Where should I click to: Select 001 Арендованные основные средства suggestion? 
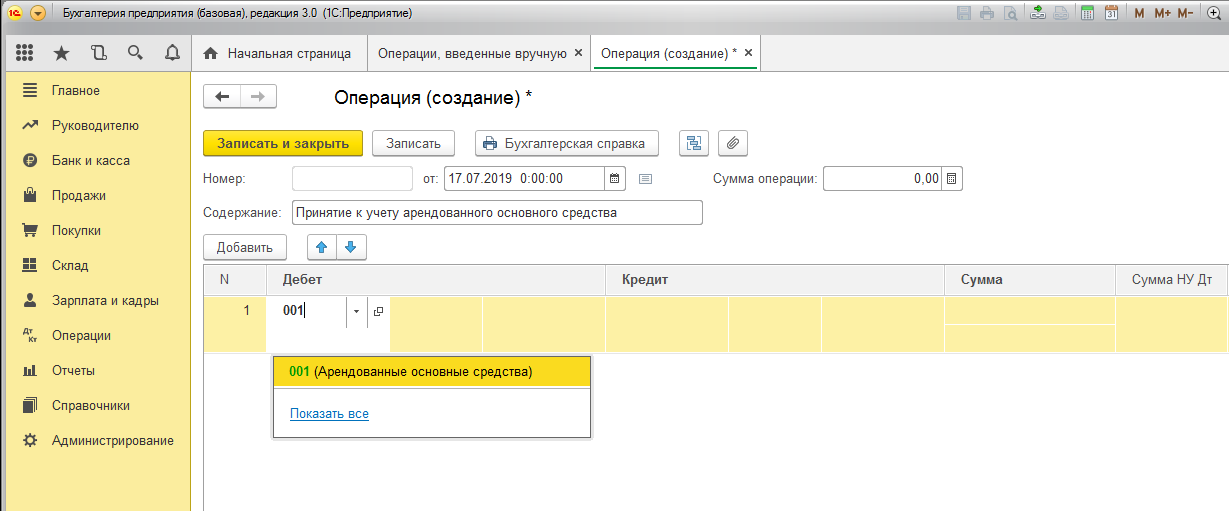click(x=432, y=372)
